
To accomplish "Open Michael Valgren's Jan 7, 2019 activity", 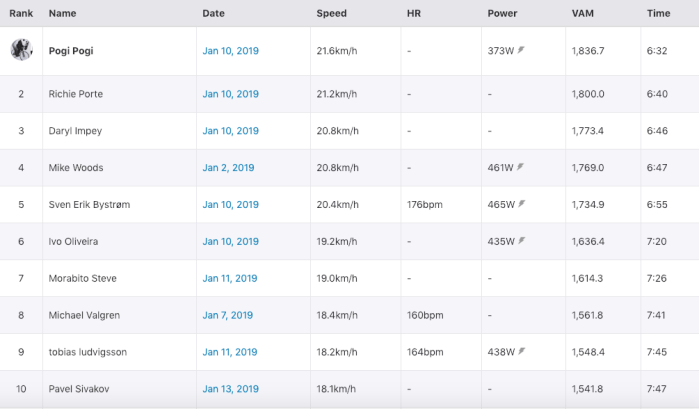I will point(228,315).
